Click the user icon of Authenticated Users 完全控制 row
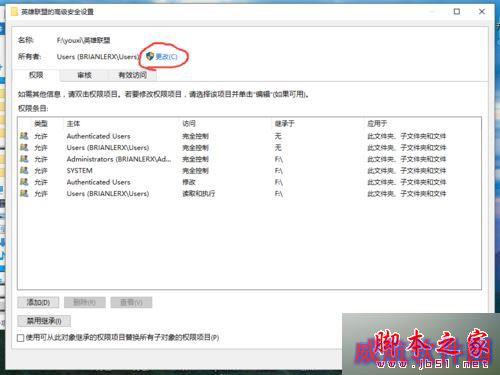The image size is (500, 375). coord(24,136)
